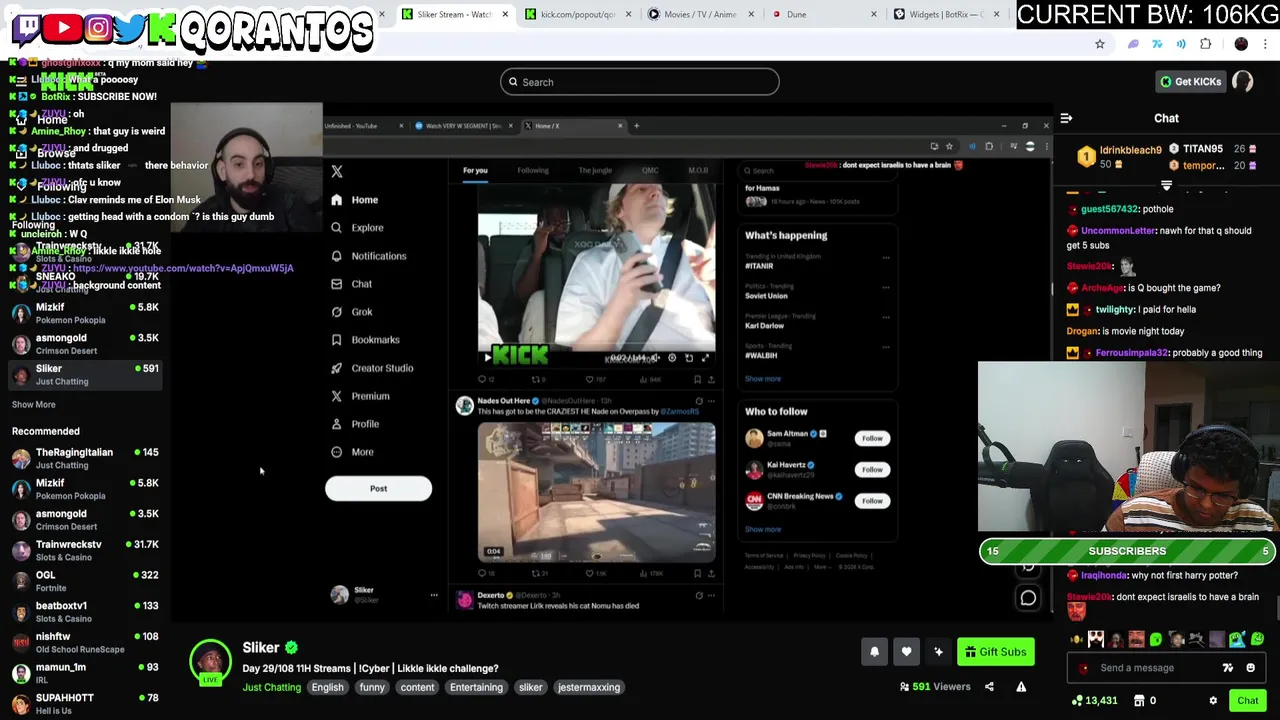This screenshot has width=1280, height=720.
Task: Open TheRagingItalian in Recommended list
Action: coord(85,458)
